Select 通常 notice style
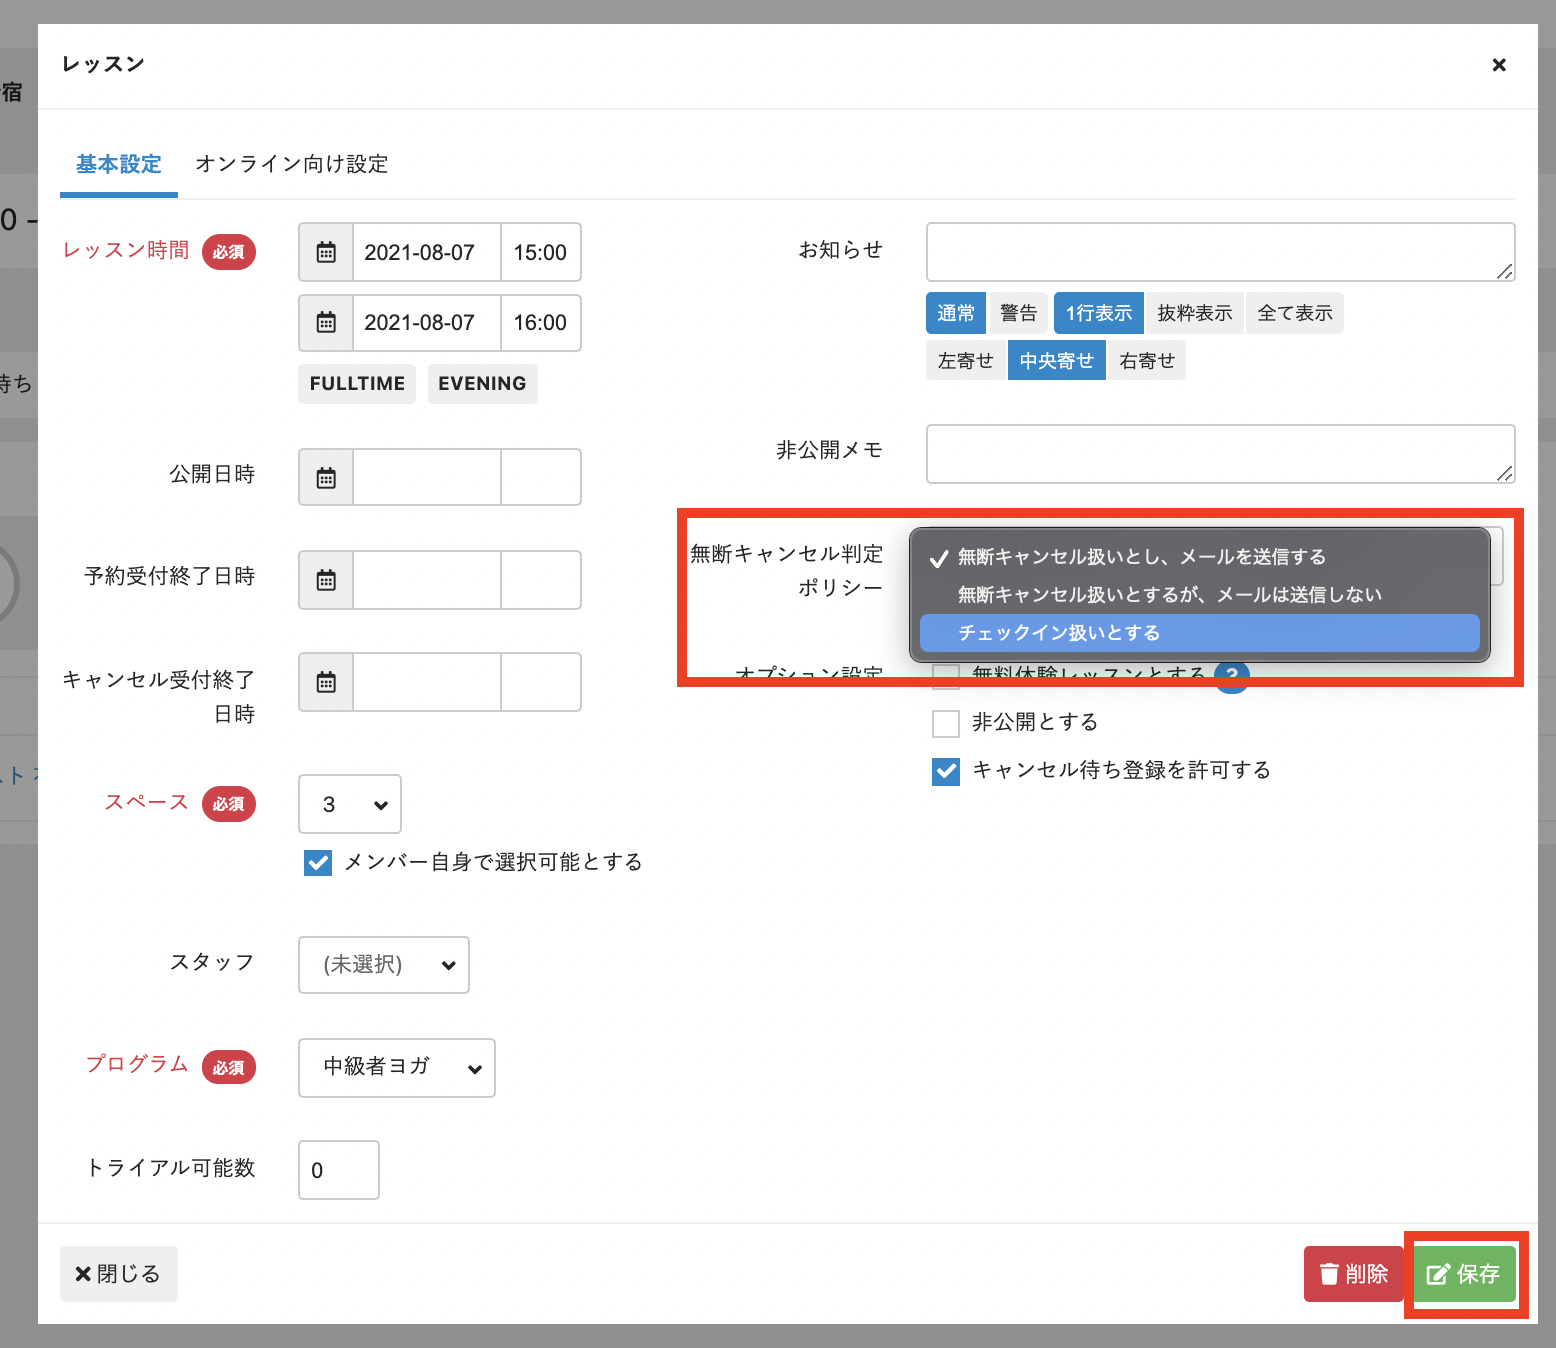The width and height of the screenshot is (1556, 1348). click(x=956, y=313)
